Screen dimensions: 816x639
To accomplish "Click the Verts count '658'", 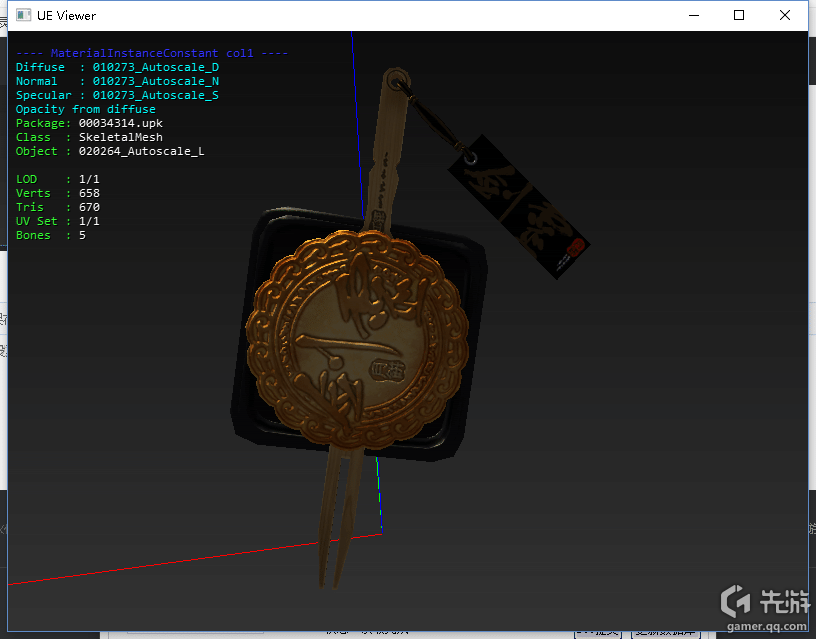I will (x=89, y=194).
